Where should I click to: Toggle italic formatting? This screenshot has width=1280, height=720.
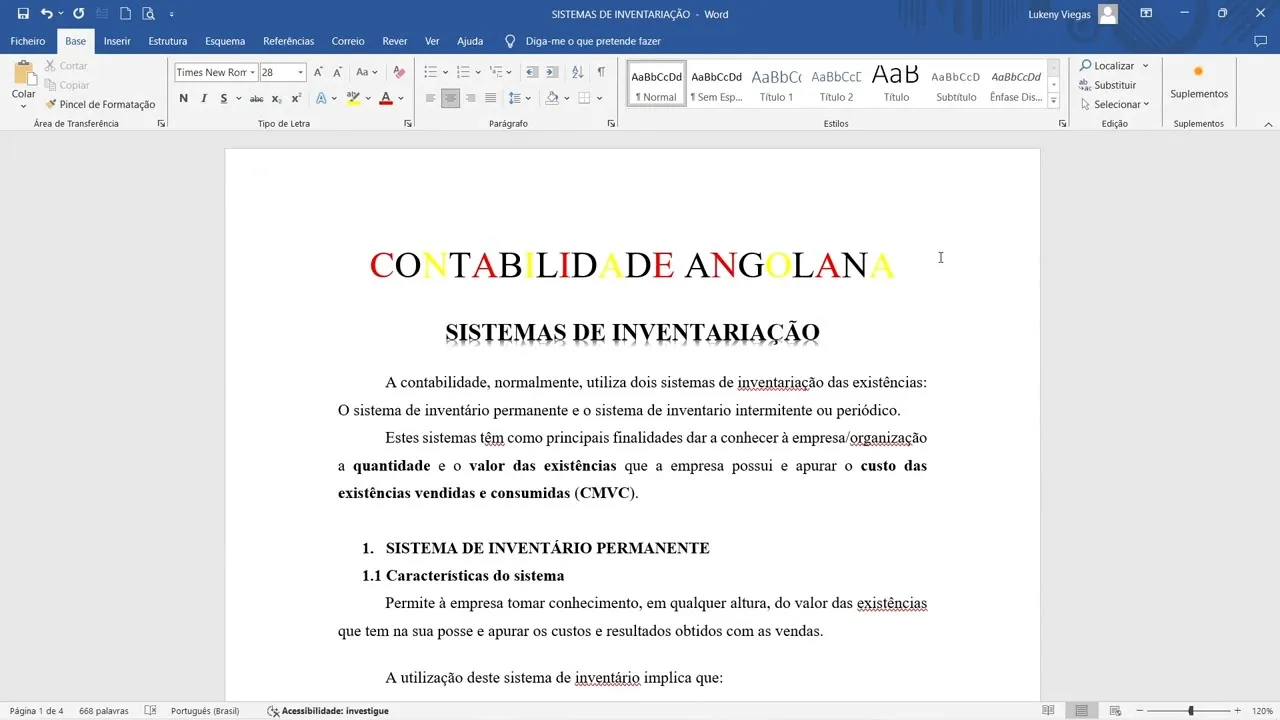[204, 98]
